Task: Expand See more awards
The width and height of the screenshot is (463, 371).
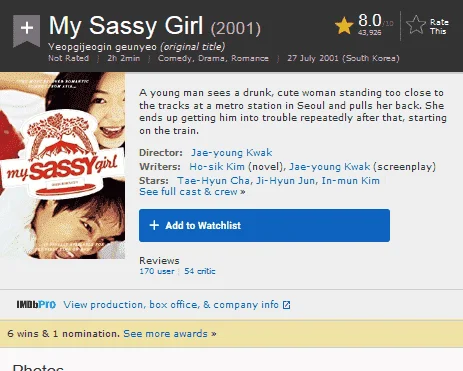Action: tap(170, 334)
